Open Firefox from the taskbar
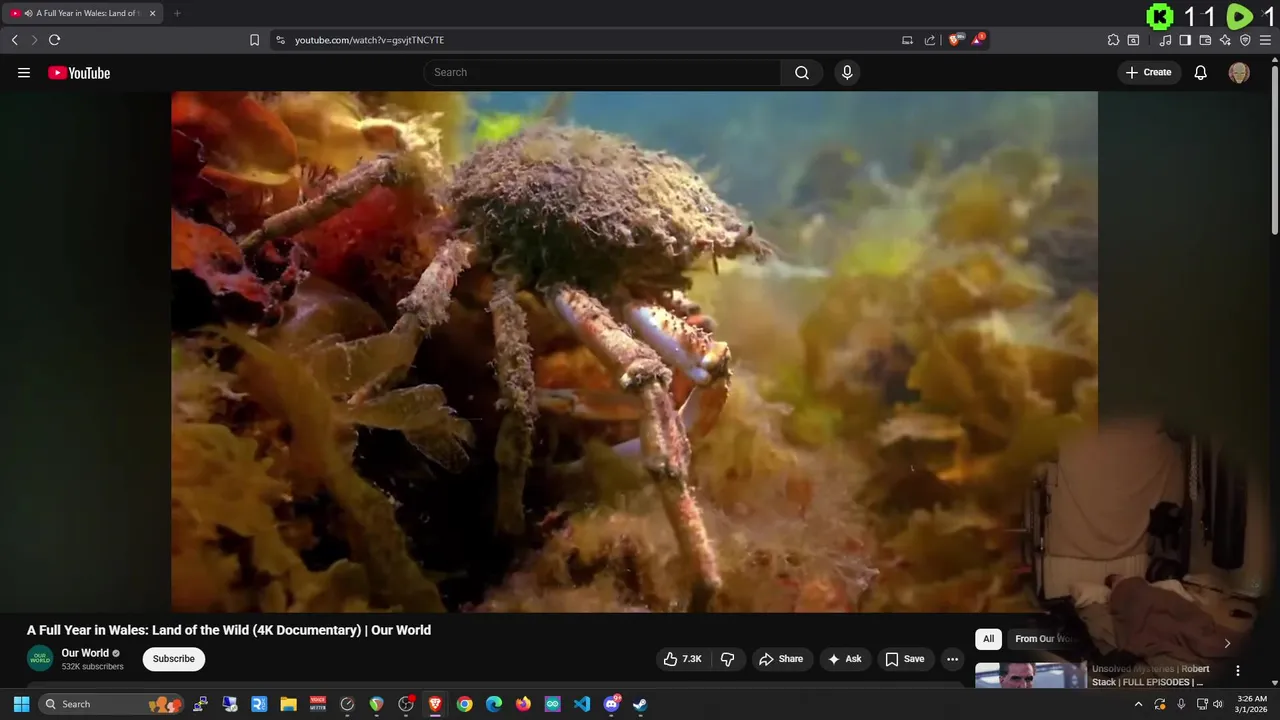Viewport: 1280px width, 720px height. 523,704
